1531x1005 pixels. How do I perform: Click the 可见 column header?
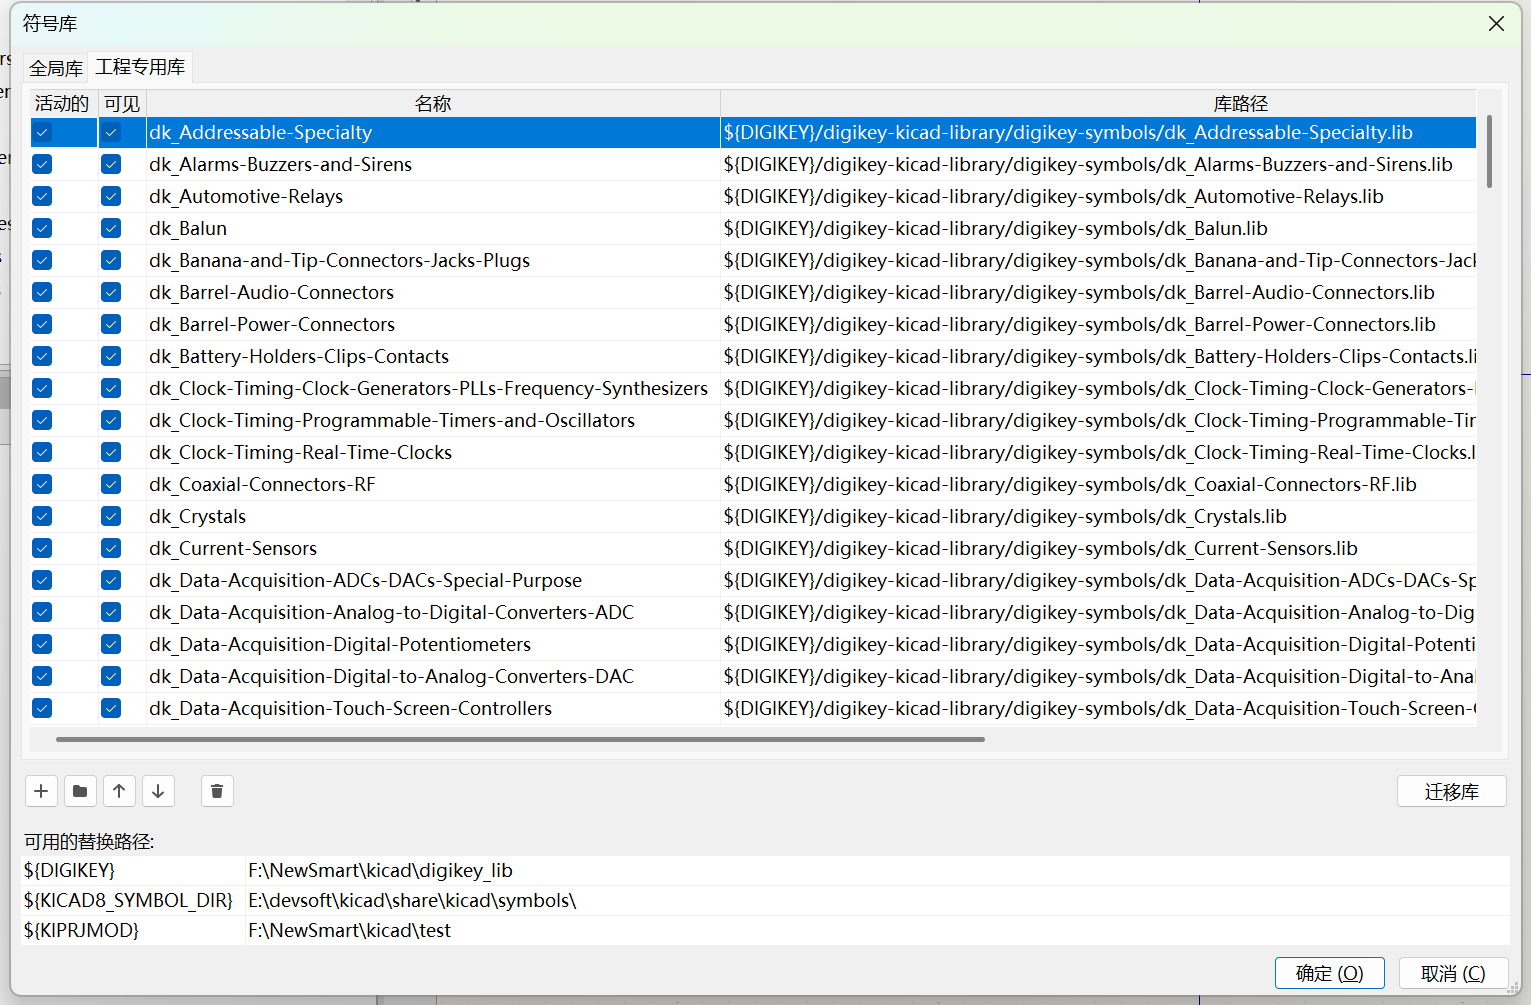tap(122, 103)
